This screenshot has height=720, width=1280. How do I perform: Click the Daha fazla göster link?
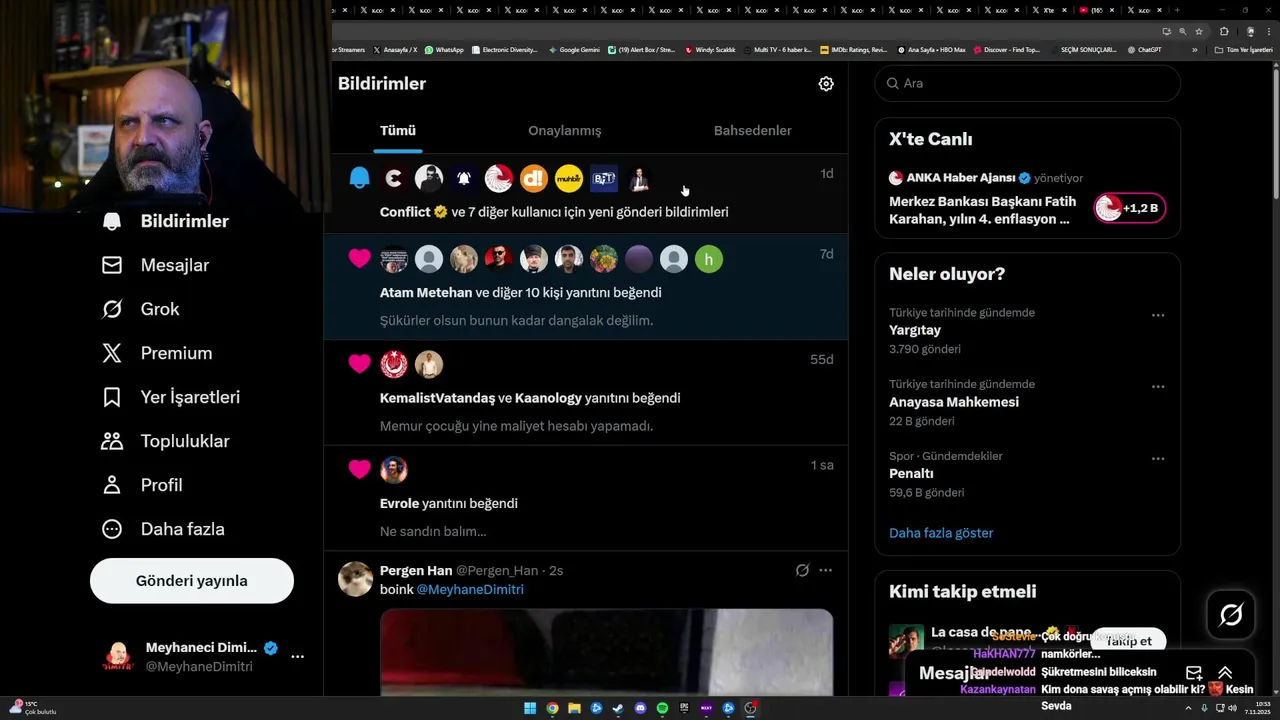(941, 533)
